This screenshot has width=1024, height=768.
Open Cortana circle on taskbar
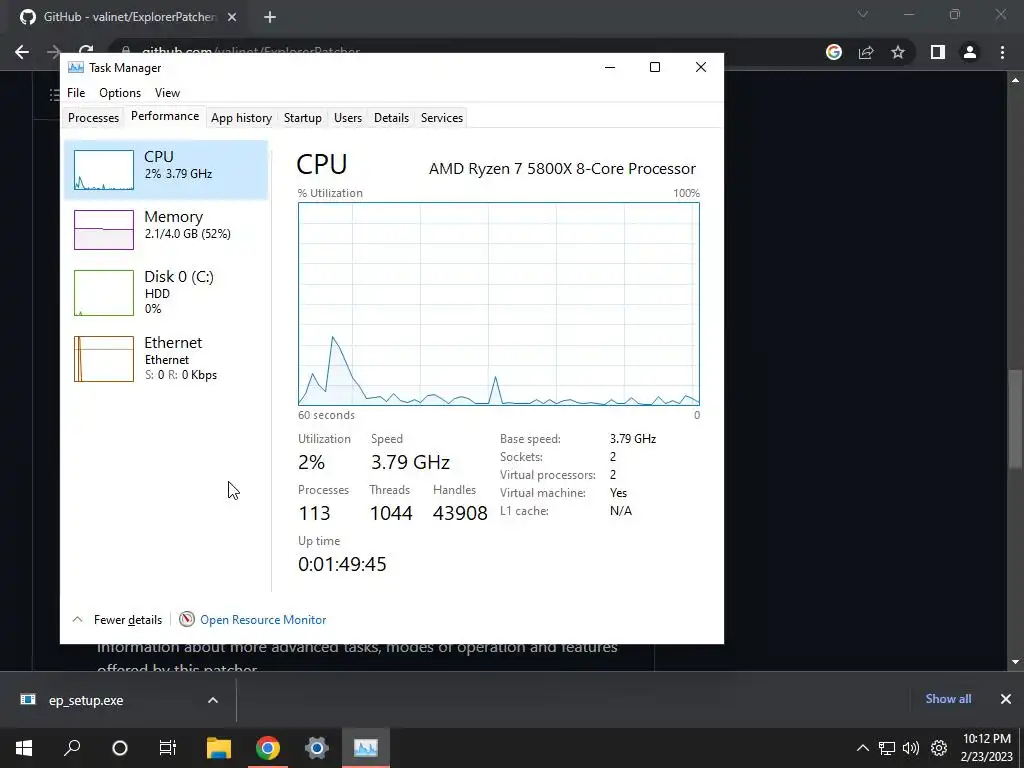click(x=120, y=748)
